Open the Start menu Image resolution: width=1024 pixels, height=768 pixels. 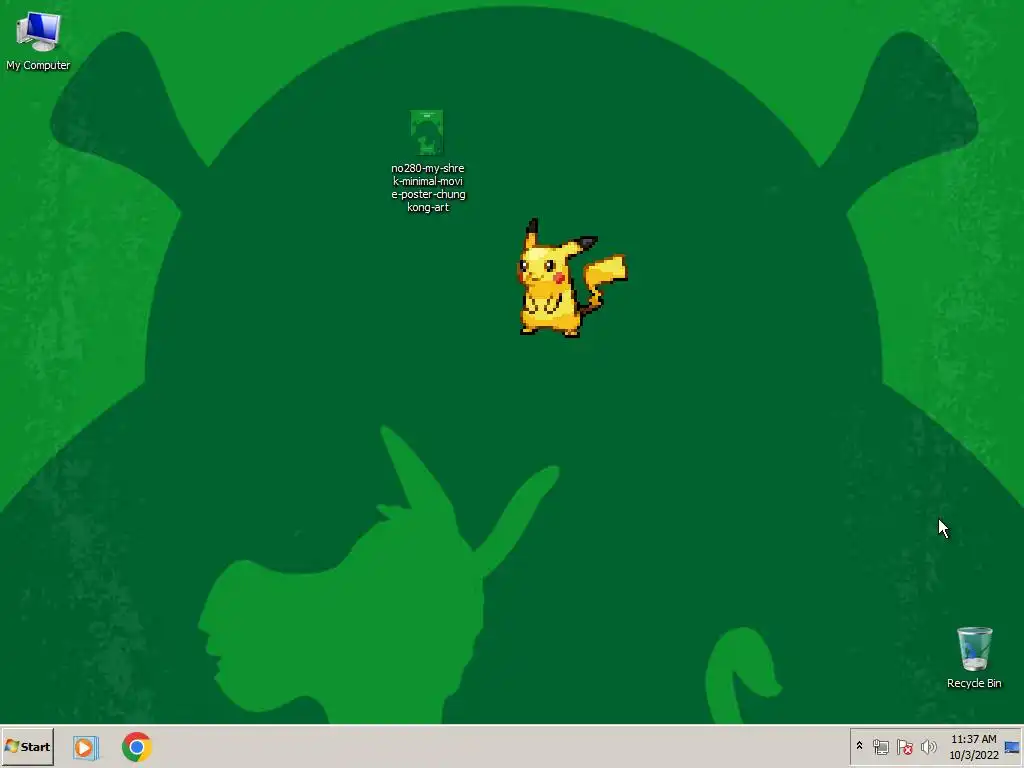click(27, 746)
